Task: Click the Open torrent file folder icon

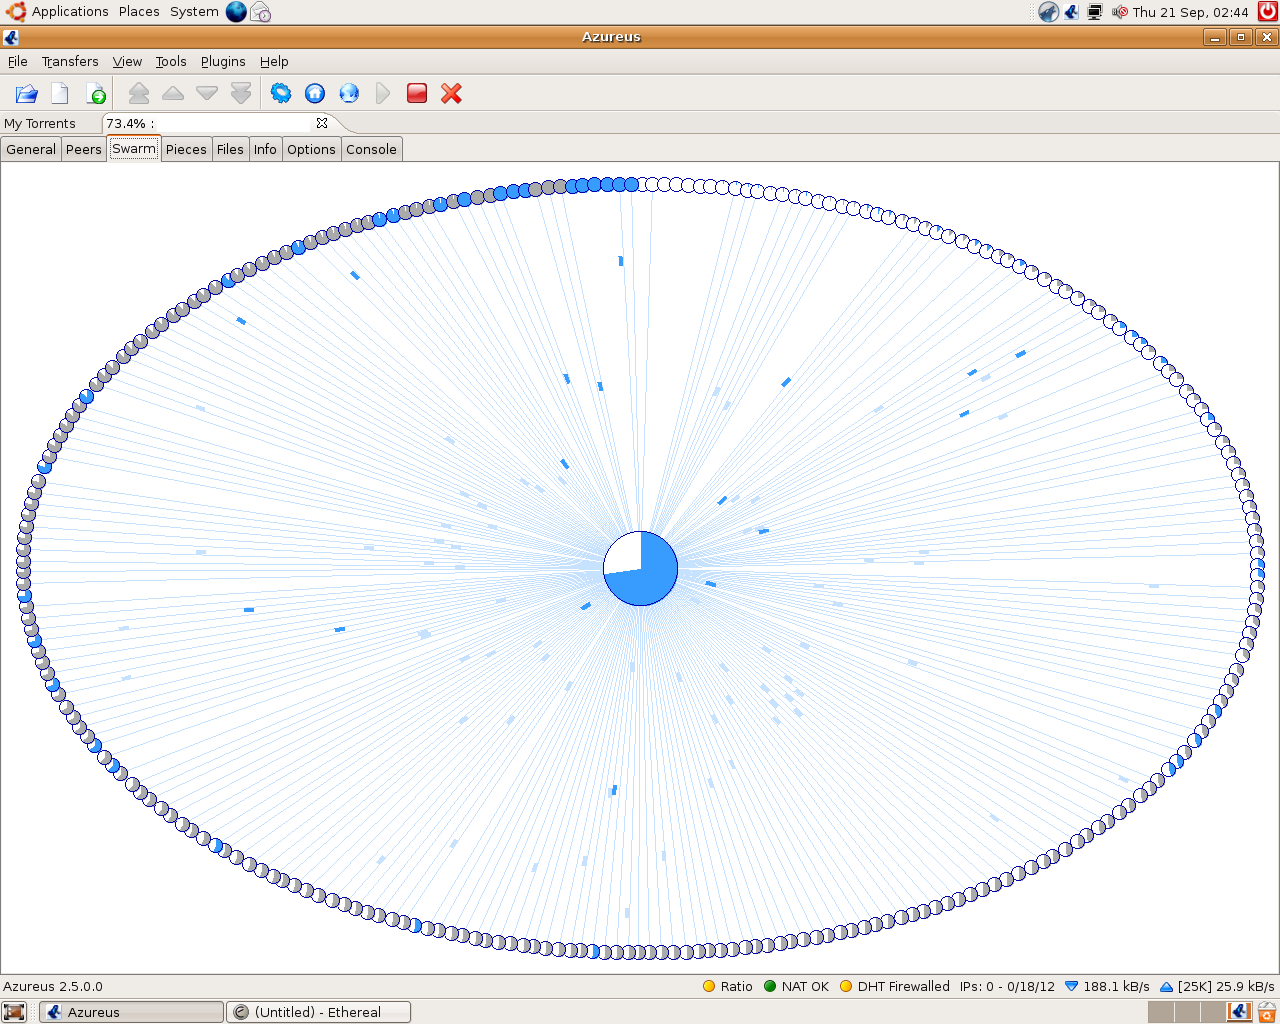Action: [x=27, y=94]
